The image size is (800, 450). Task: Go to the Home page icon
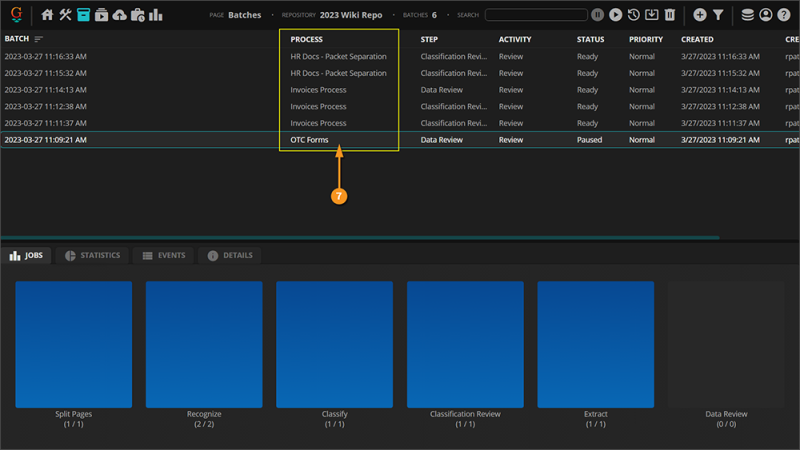click(x=47, y=15)
